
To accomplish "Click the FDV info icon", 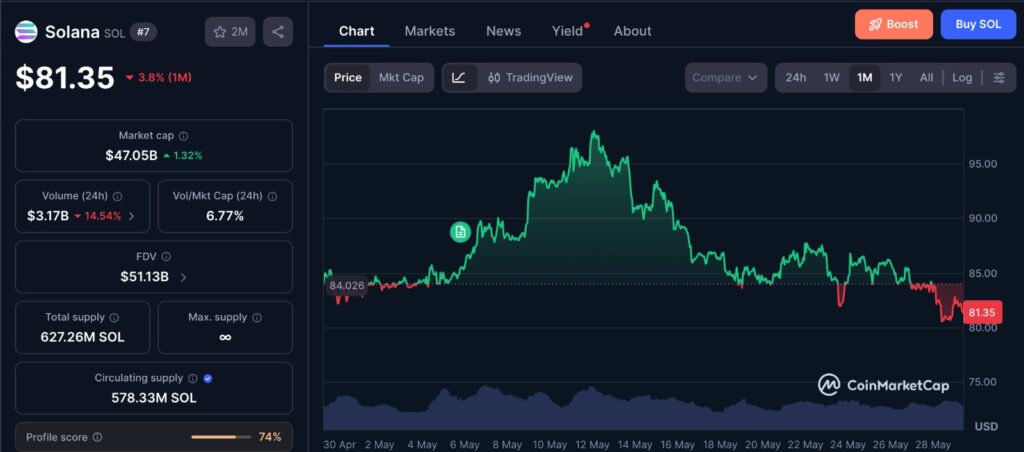I will click(166, 257).
